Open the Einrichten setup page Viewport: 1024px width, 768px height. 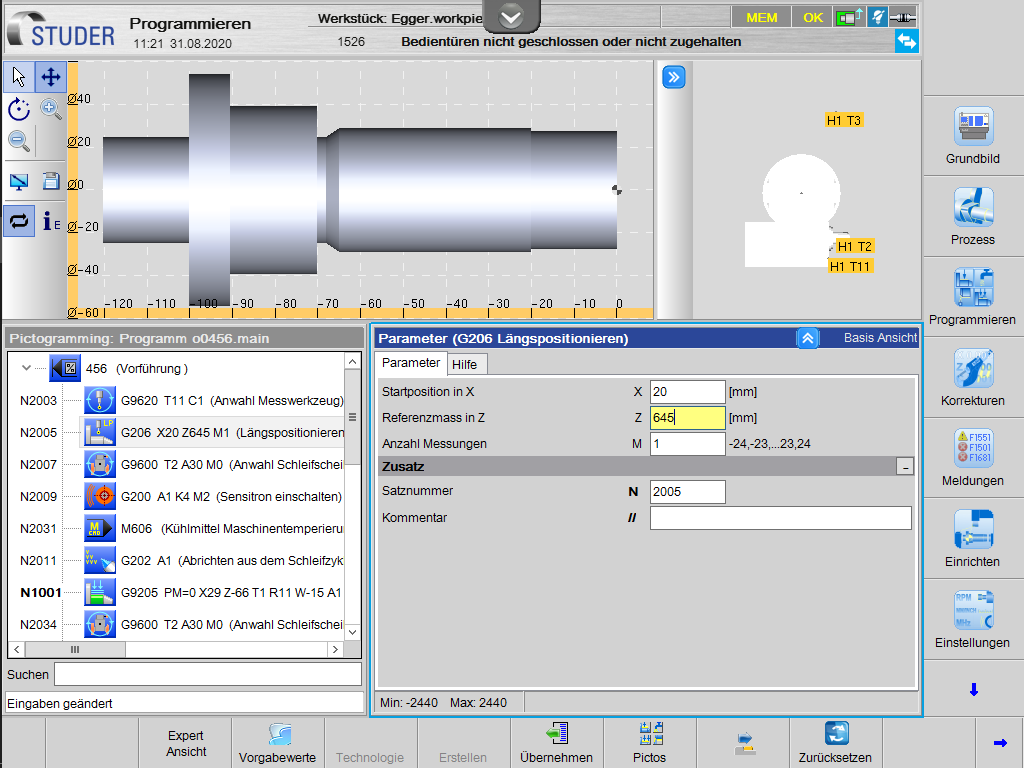click(973, 538)
